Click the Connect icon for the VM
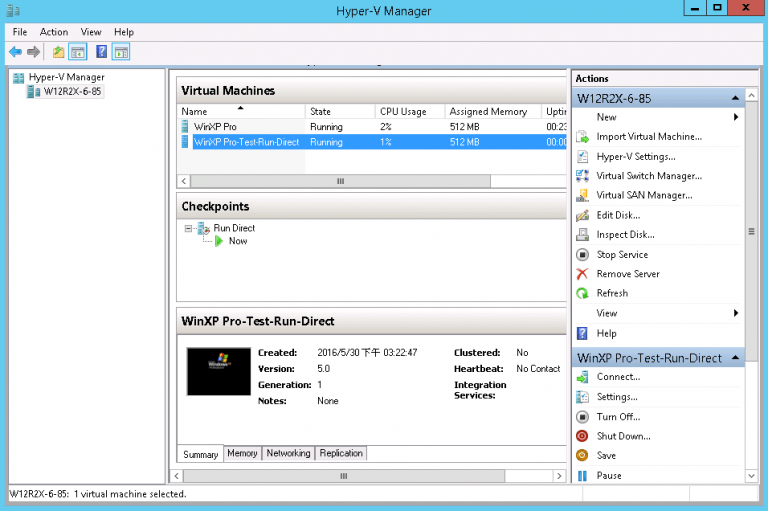The height and width of the screenshot is (511, 768). coord(582,377)
